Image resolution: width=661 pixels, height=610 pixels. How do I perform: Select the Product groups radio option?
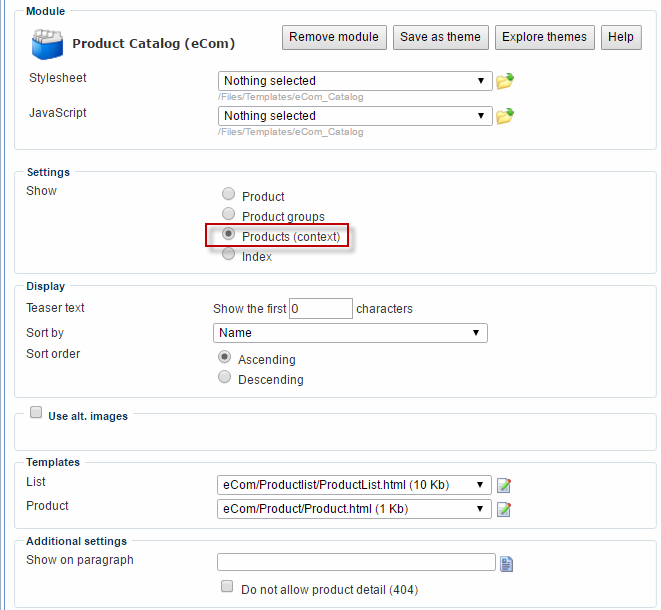[x=229, y=215]
